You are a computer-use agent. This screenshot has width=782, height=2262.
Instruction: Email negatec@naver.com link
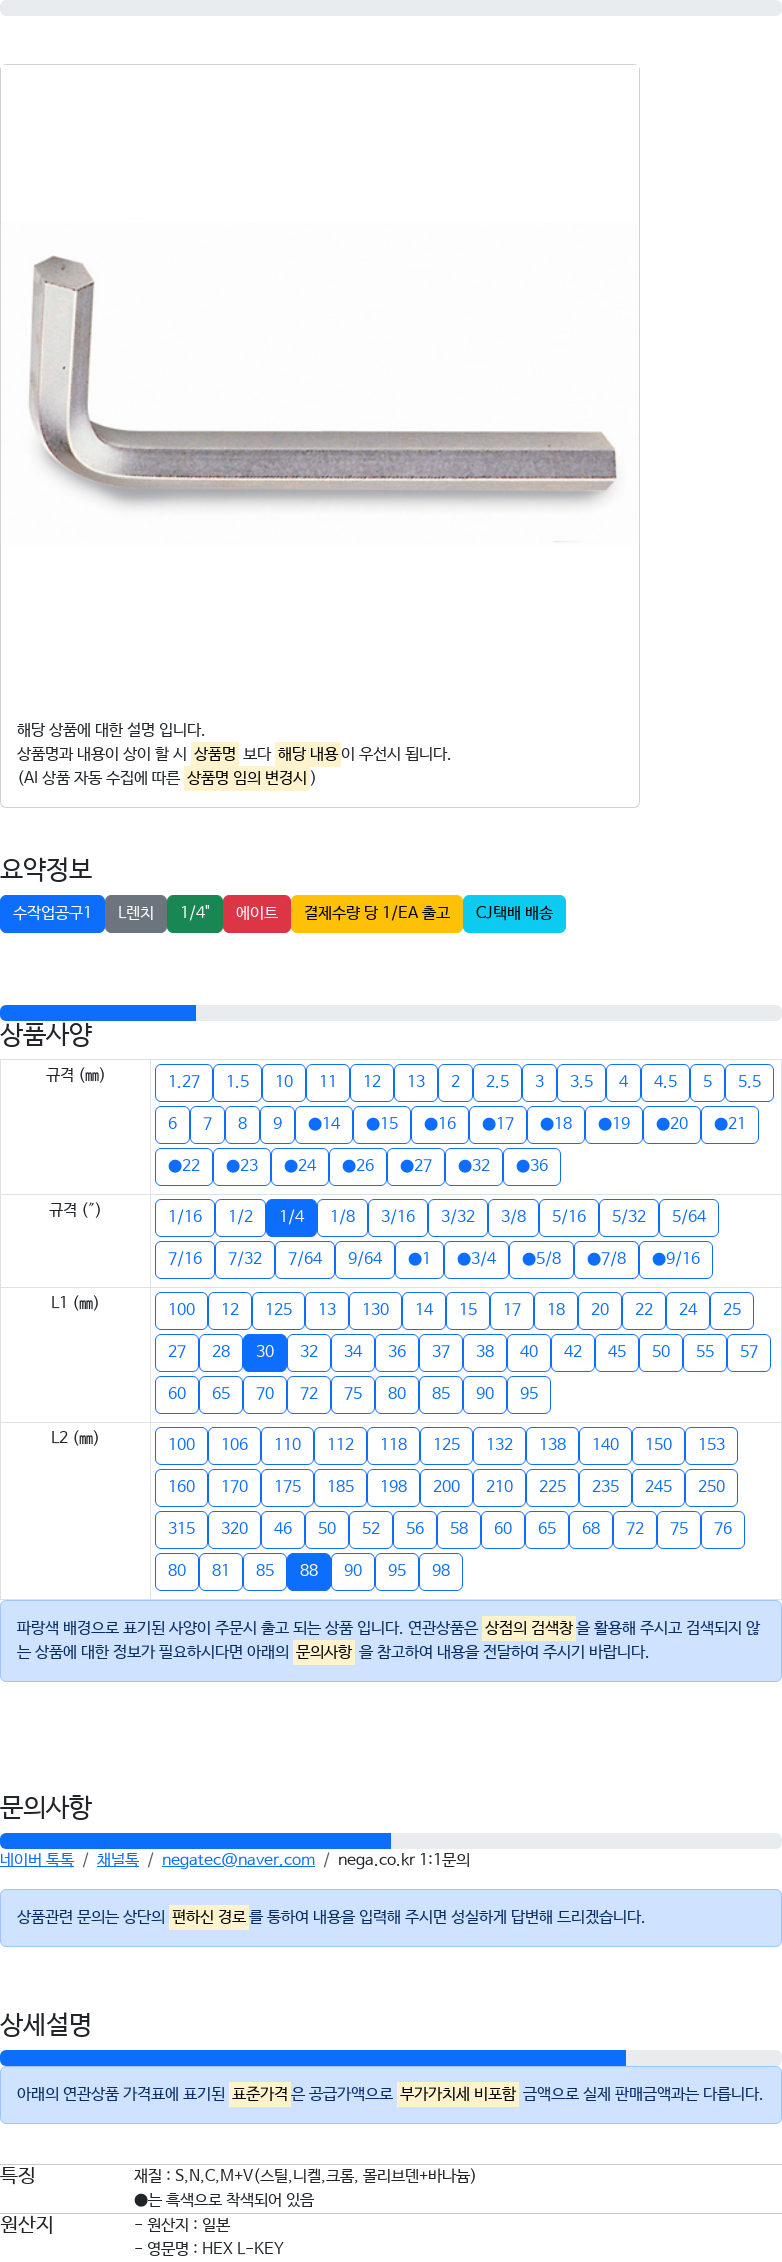click(238, 1859)
